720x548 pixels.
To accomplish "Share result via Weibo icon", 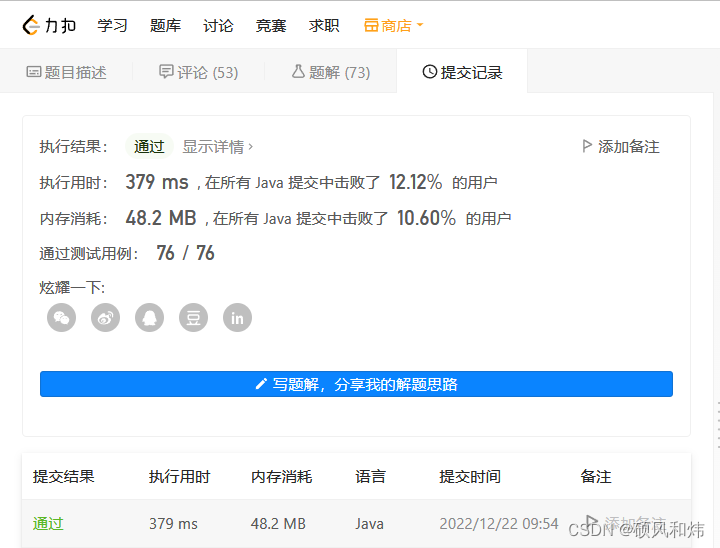I will coord(105,317).
